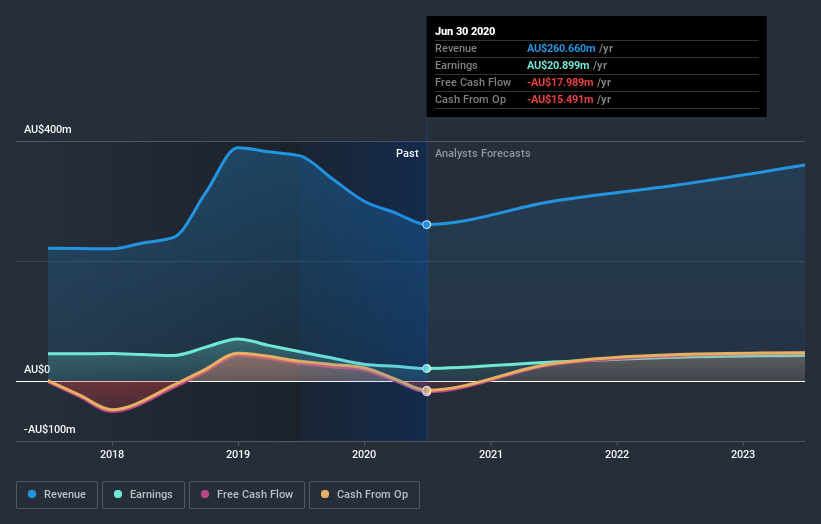Viewport: 821px width, 524px height.
Task: Click the Jun 30 2020 tooltip date
Action: click(x=465, y=31)
